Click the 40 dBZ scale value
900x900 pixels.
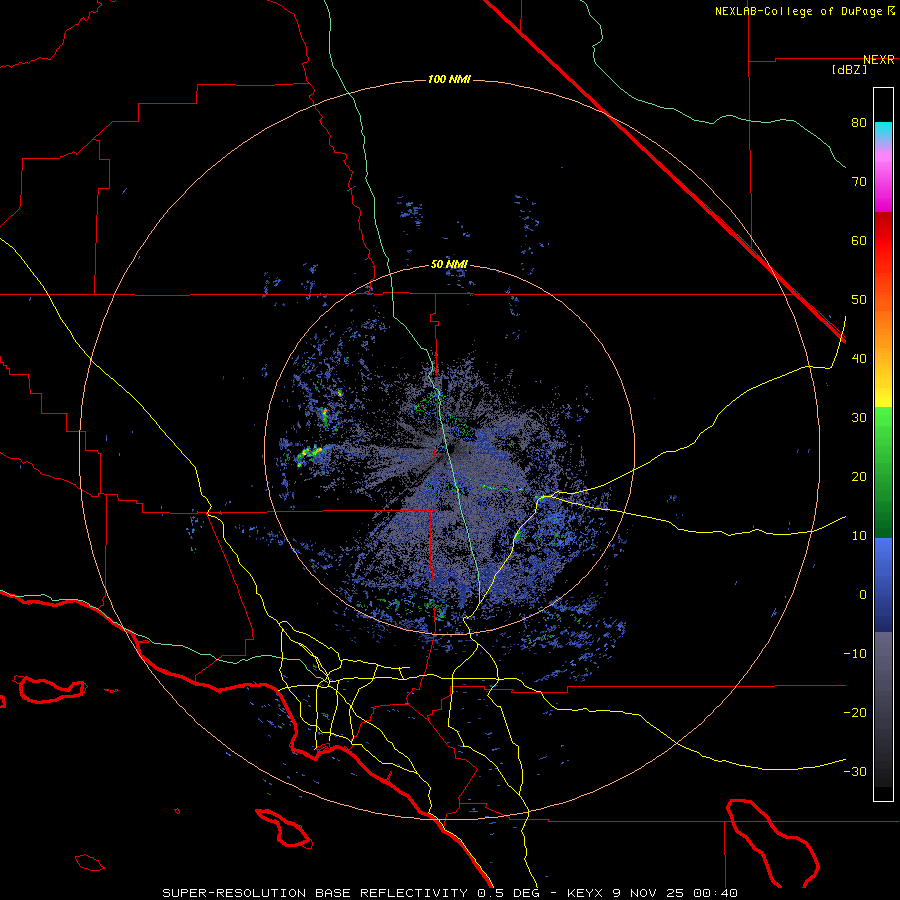[x=859, y=359]
